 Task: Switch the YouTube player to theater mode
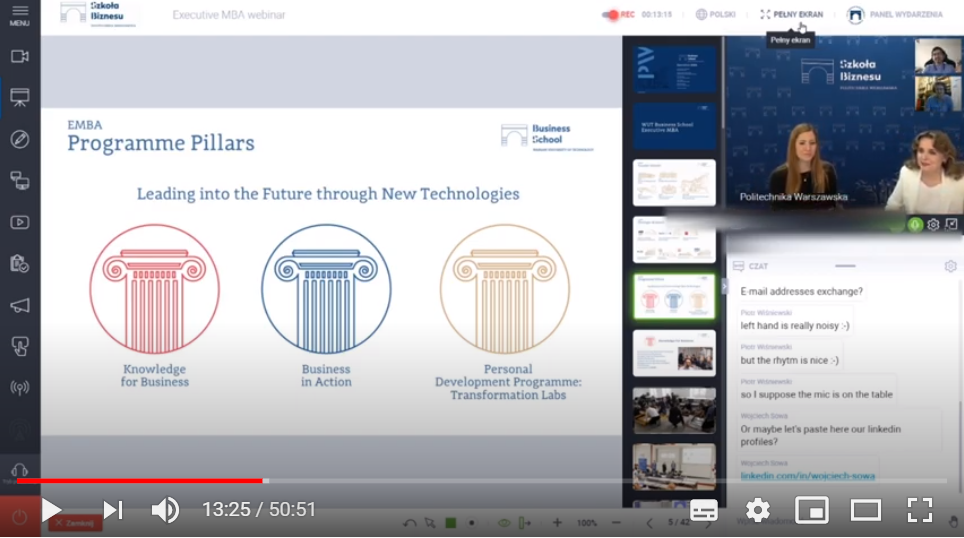865,510
